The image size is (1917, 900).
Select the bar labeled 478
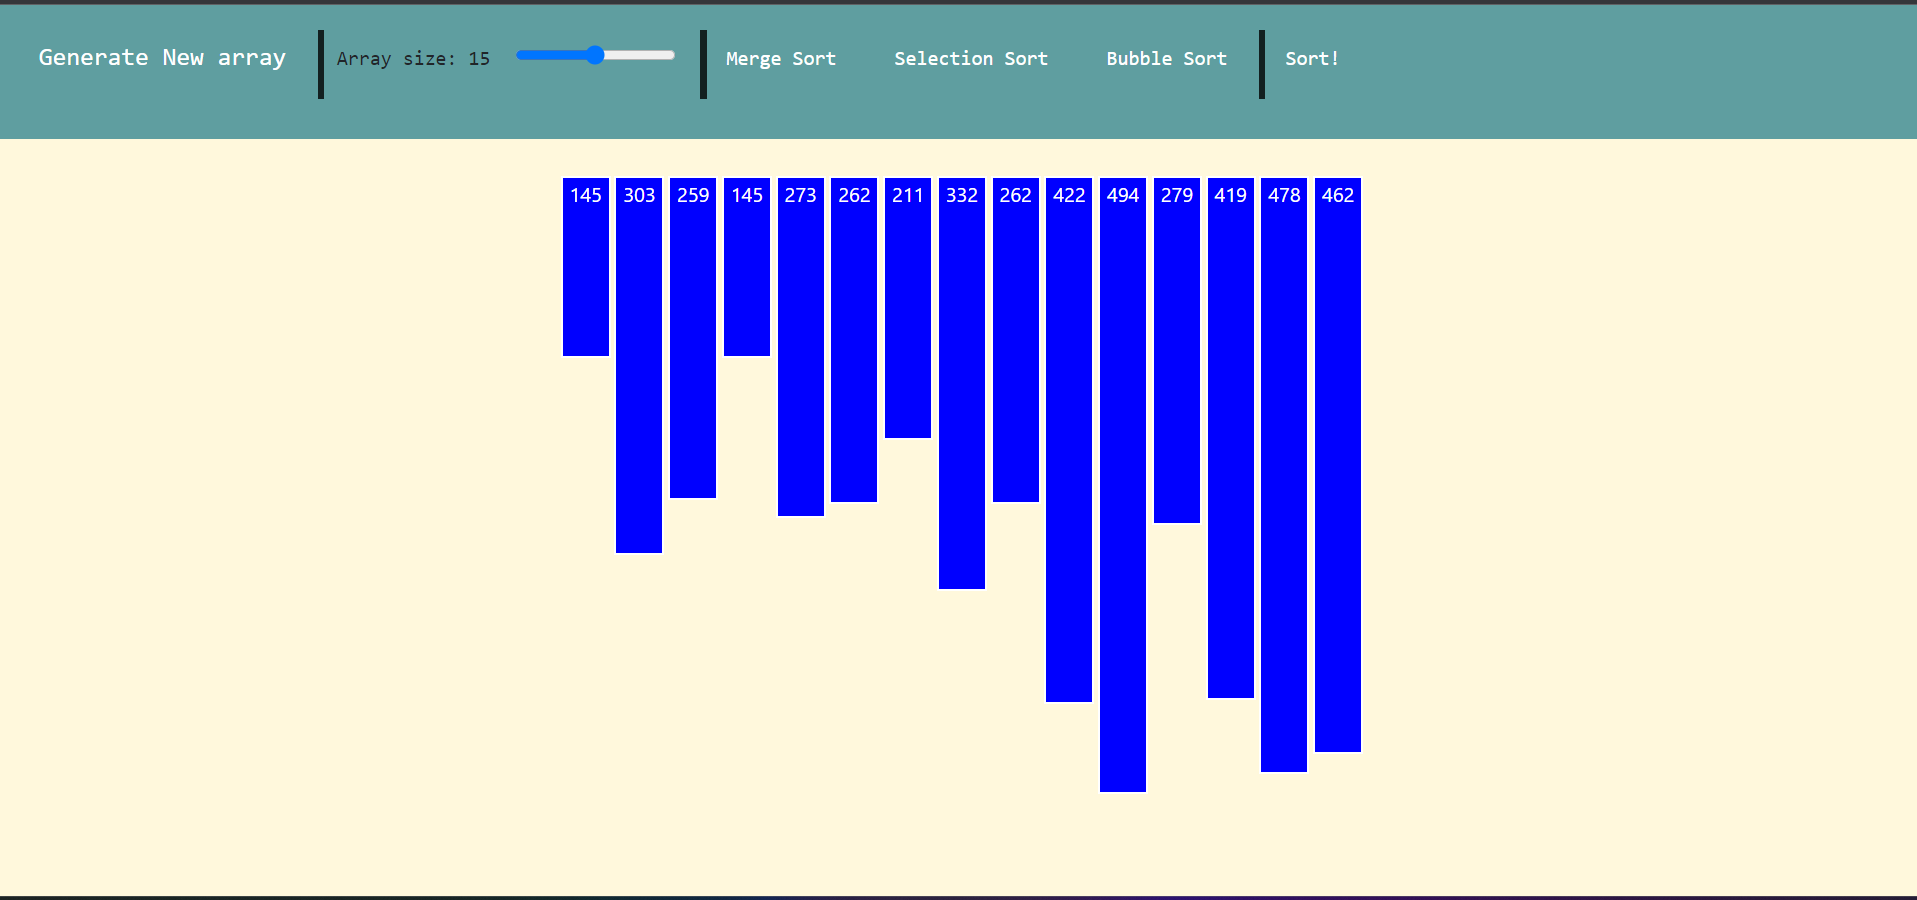tap(1284, 475)
